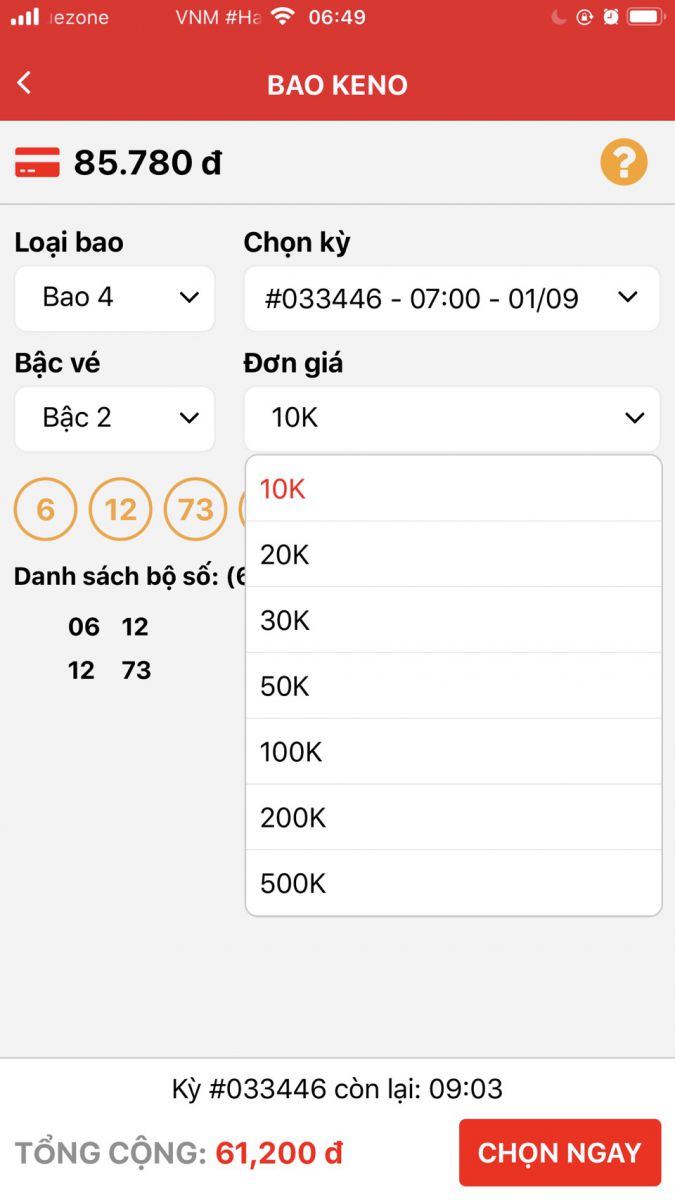Viewport: 675px width, 1200px height.
Task: Choose the 20K price option
Action: coord(453,554)
